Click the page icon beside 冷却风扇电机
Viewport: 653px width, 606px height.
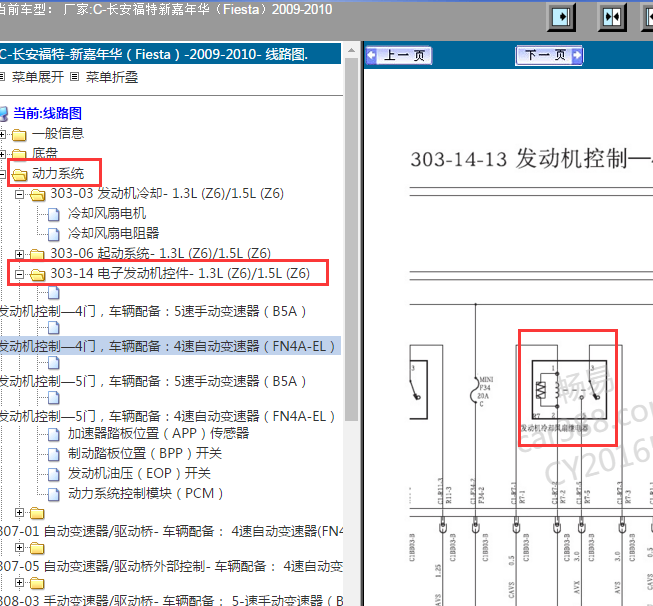(x=53, y=214)
